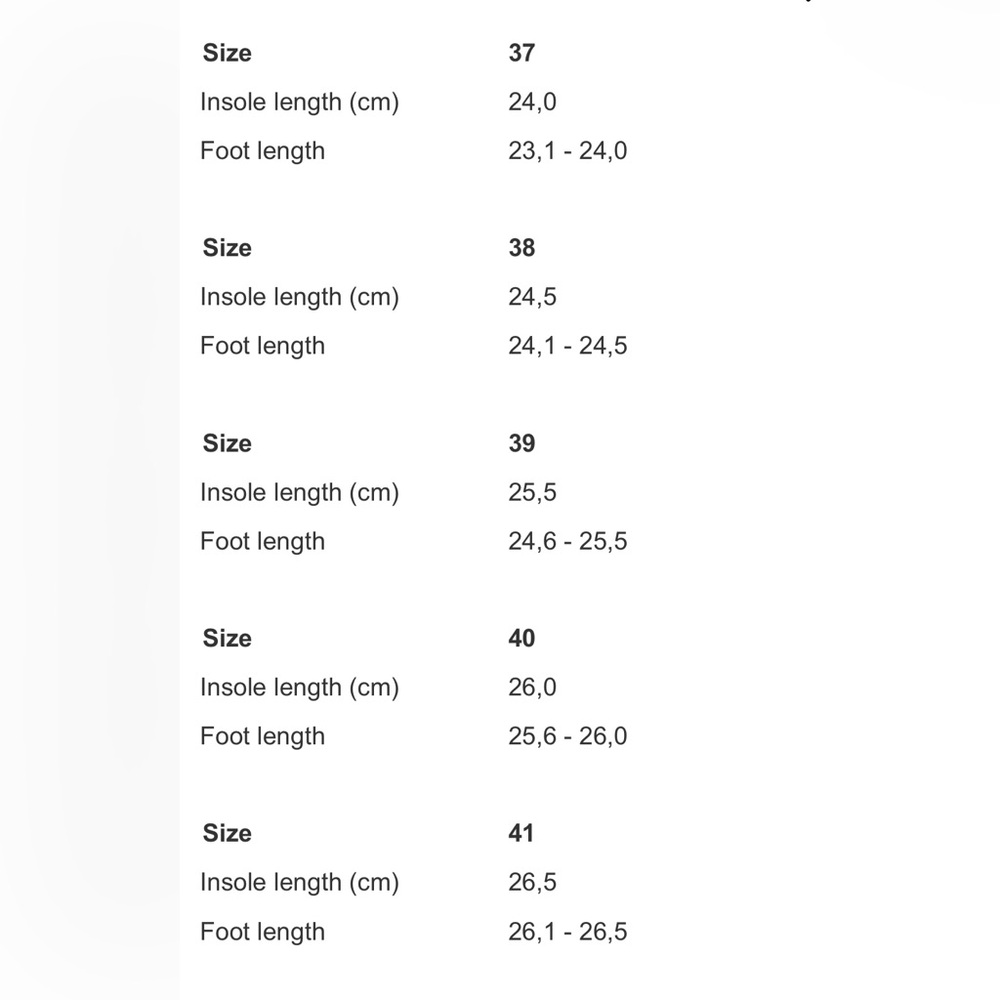This screenshot has width=1000, height=1000.
Task: Click insole length value 24,0
Action: (533, 102)
